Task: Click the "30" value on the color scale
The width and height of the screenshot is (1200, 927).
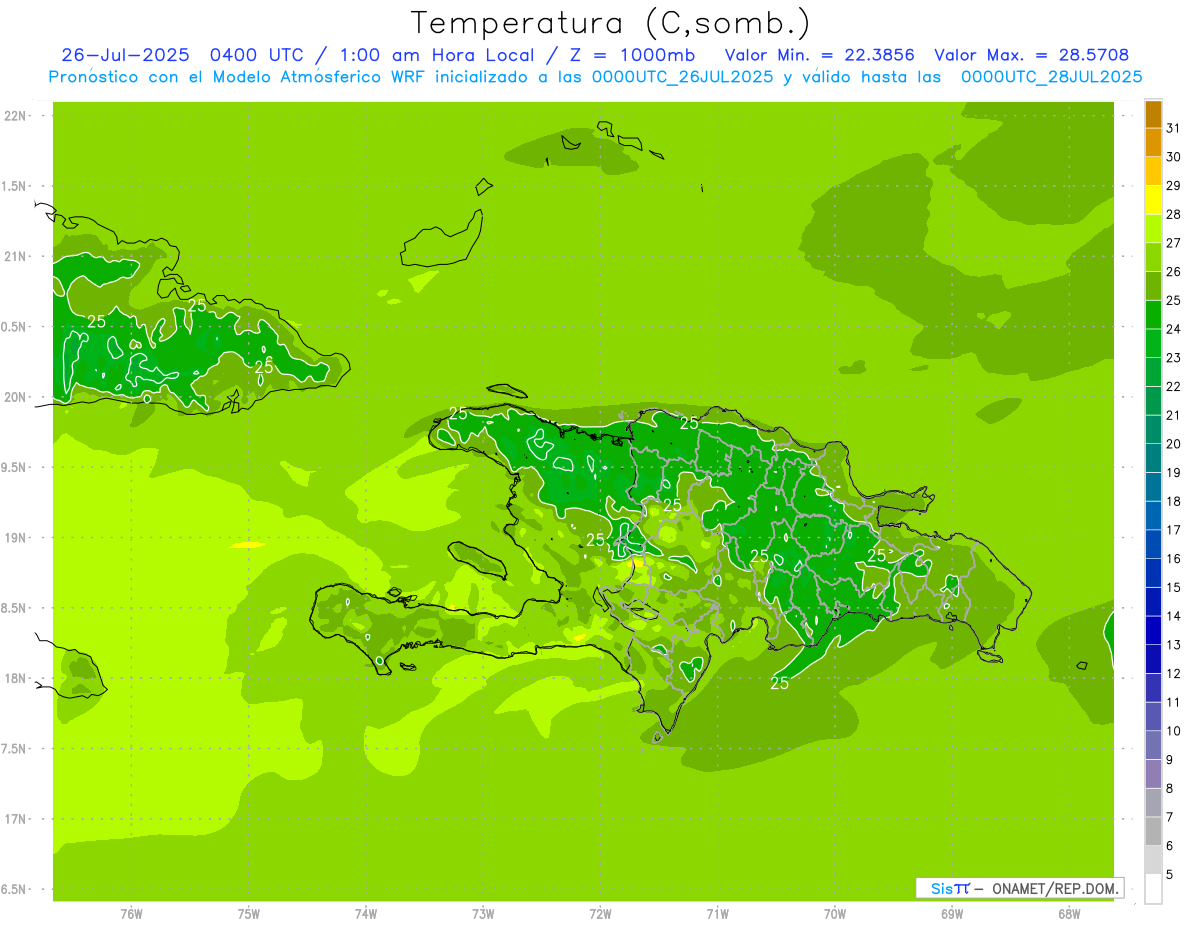Action: [x=1173, y=157]
